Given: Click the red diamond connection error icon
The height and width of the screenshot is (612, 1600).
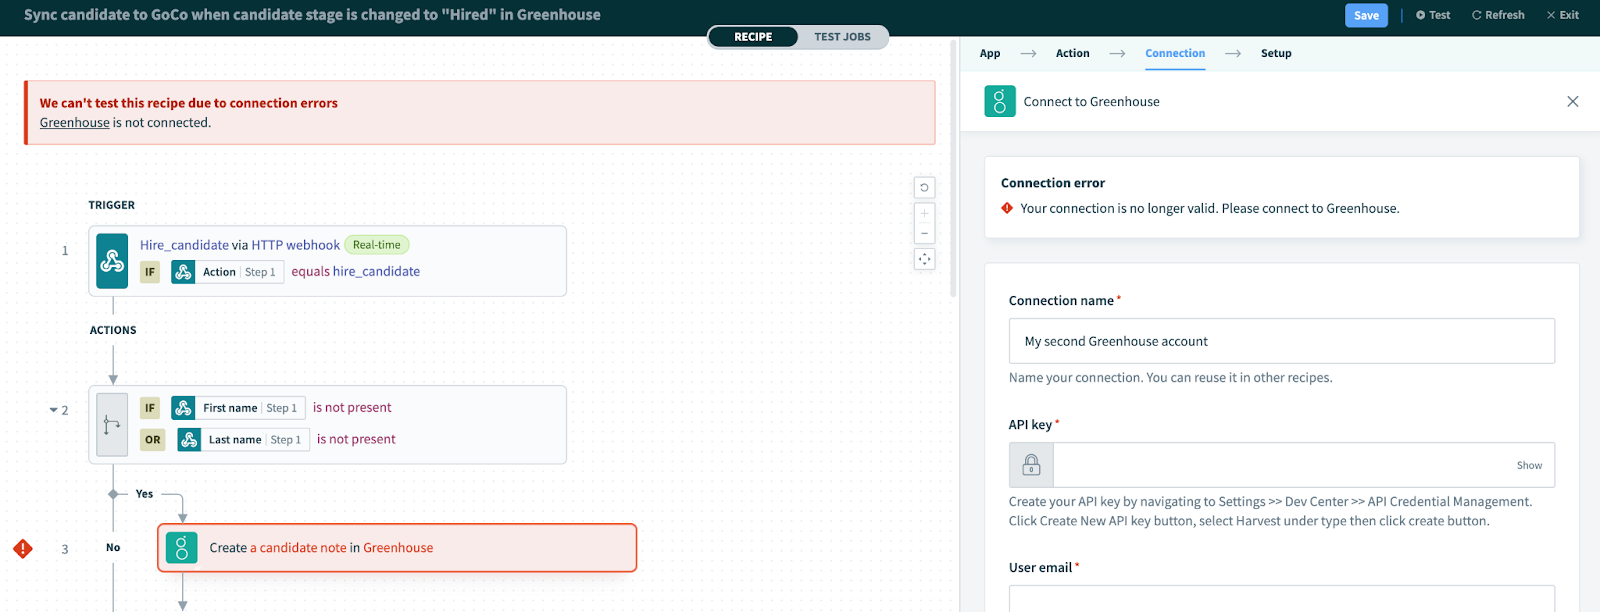Looking at the screenshot, I should pyautogui.click(x=1007, y=208).
